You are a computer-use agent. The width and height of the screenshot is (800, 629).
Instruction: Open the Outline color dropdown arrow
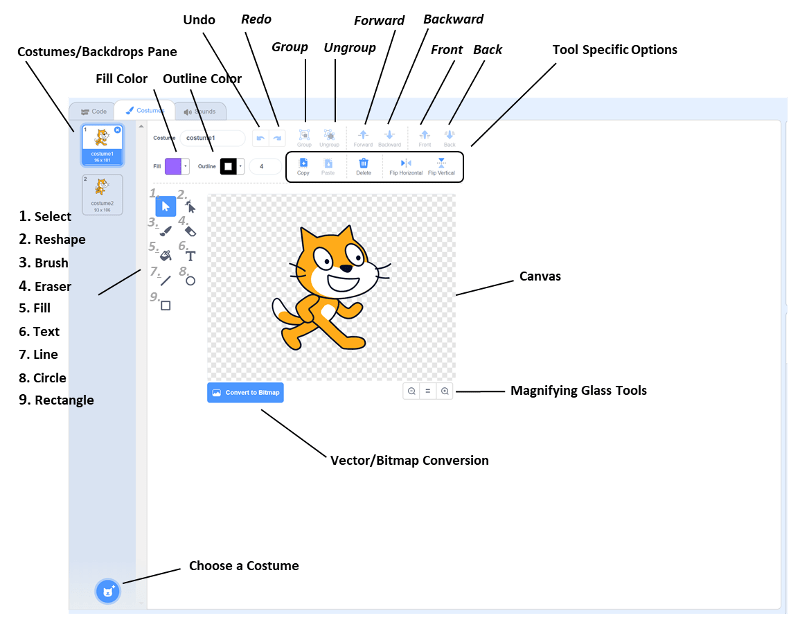[240, 166]
